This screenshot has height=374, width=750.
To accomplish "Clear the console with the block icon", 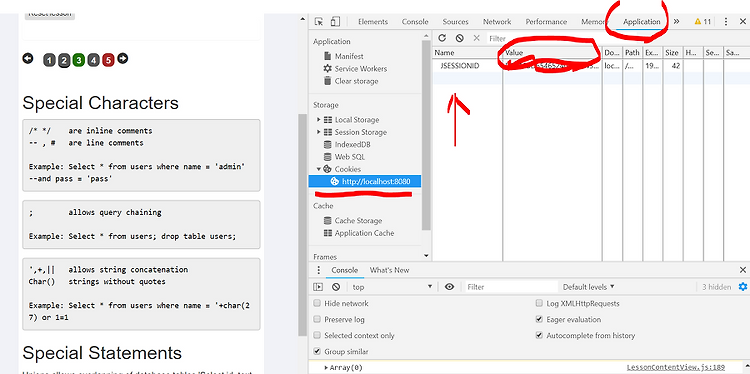I will (x=336, y=287).
